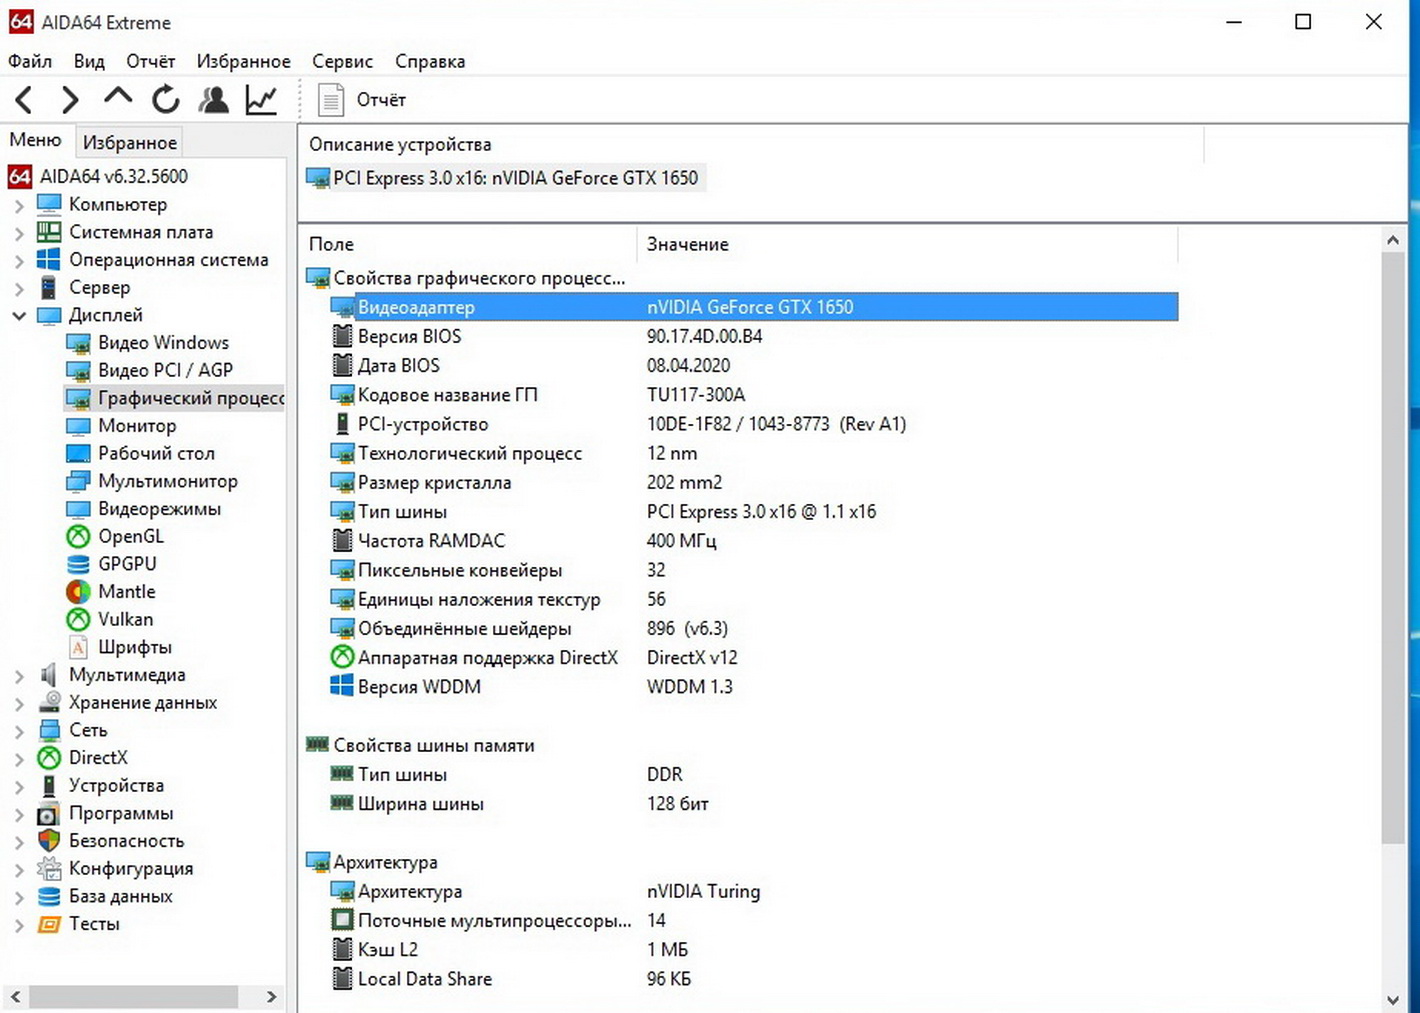Click the tree horizontal scrollbar right arrow
Screen dimensions: 1420x1013
pos(271,996)
